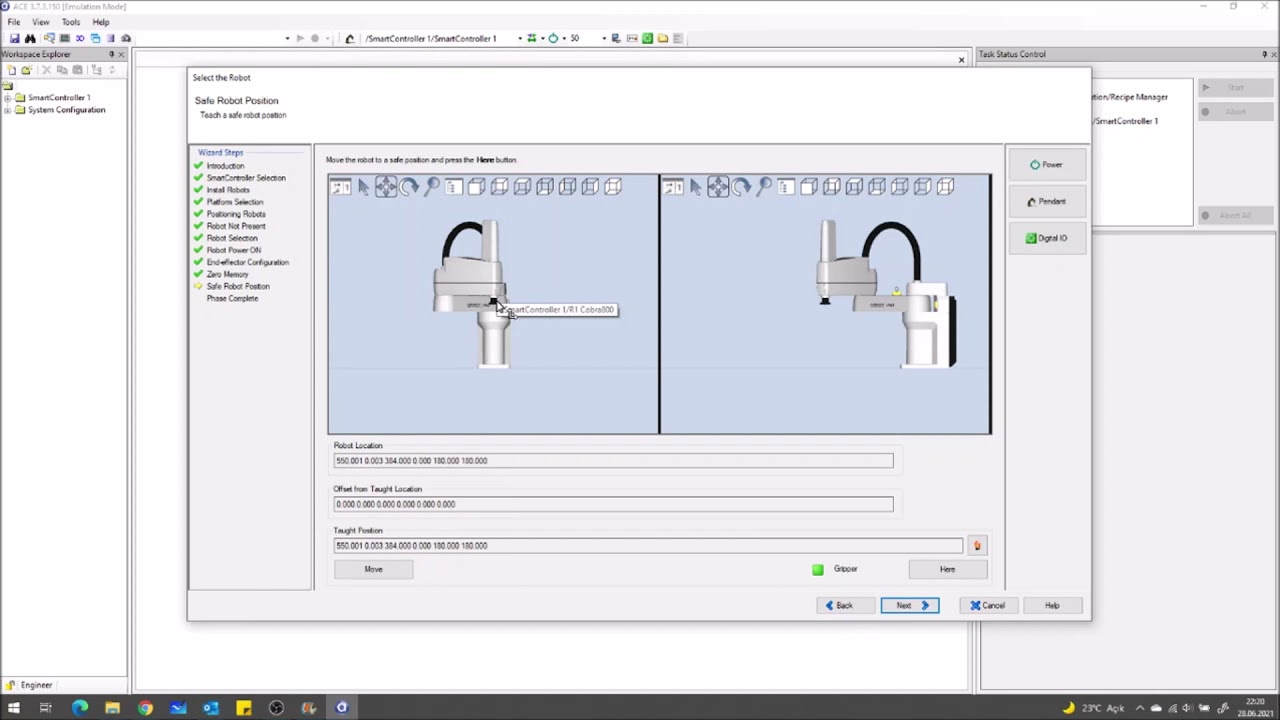Screen dimensions: 1280x720
Task: Select Zero Memory wizard step
Action: coord(227,274)
